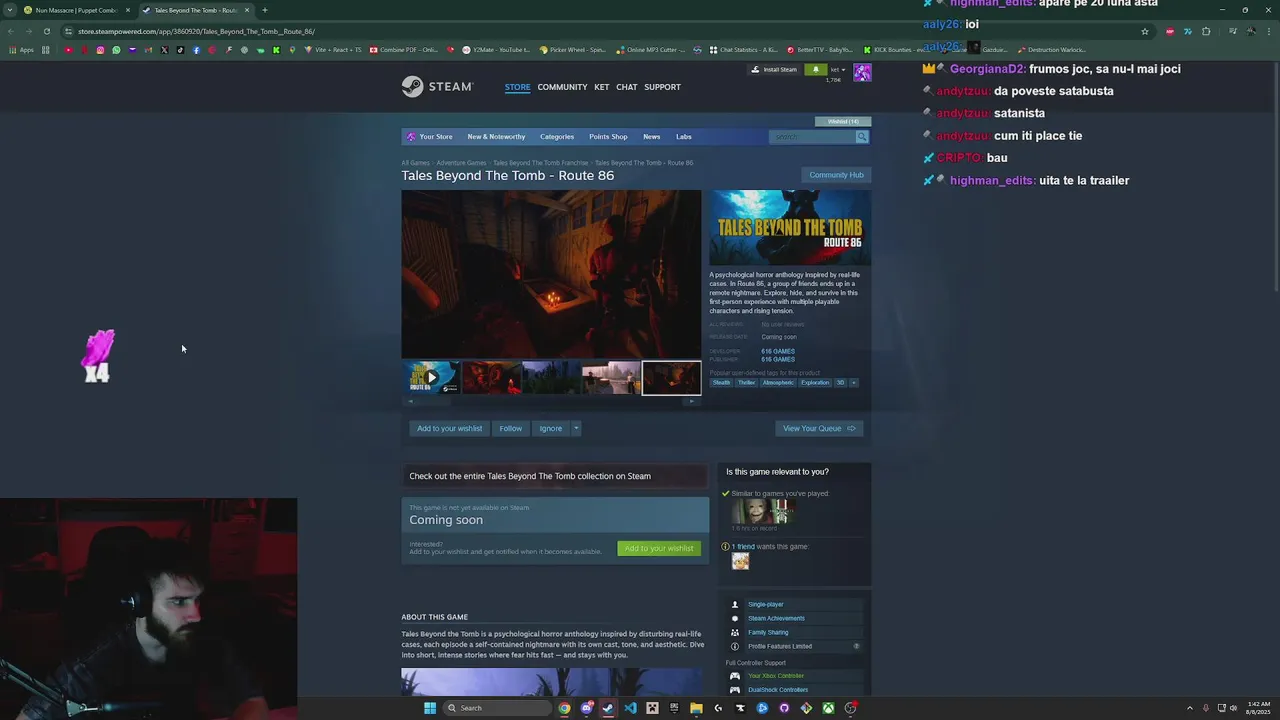This screenshot has width=1280, height=720.
Task: Open Visual Studio Code from the taskbar
Action: (630, 708)
